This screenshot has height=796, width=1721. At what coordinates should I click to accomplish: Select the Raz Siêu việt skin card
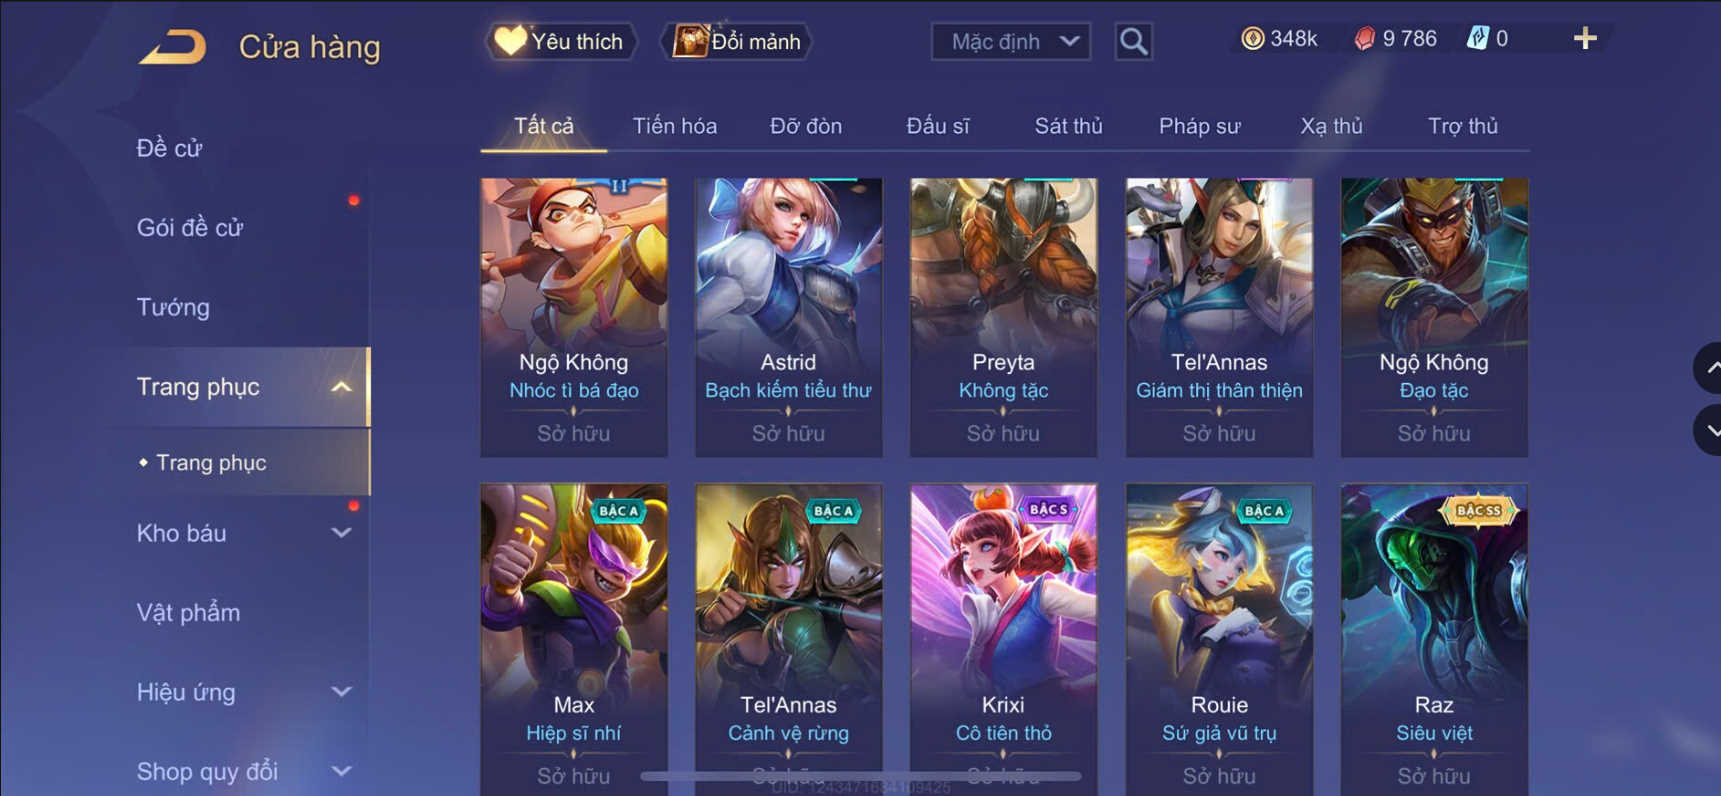coord(1434,640)
